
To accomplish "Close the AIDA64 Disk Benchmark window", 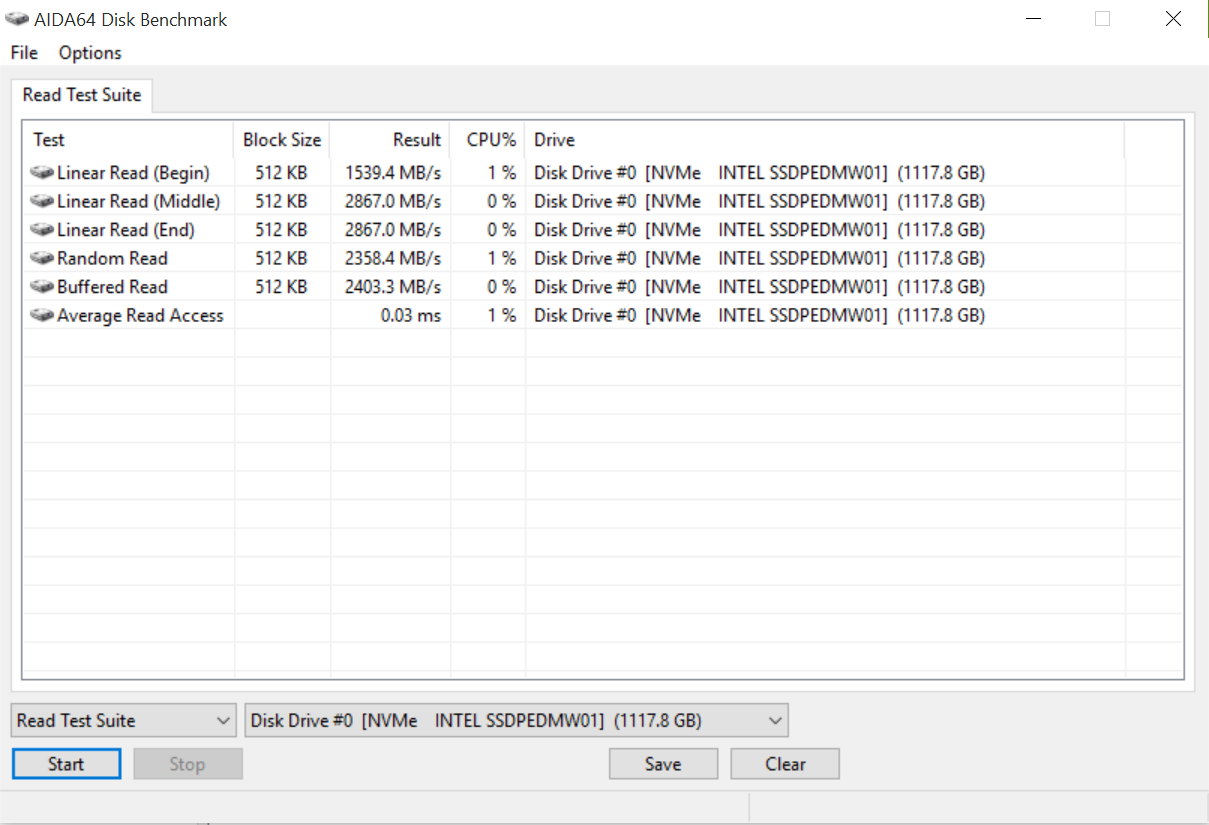I will point(1173,19).
